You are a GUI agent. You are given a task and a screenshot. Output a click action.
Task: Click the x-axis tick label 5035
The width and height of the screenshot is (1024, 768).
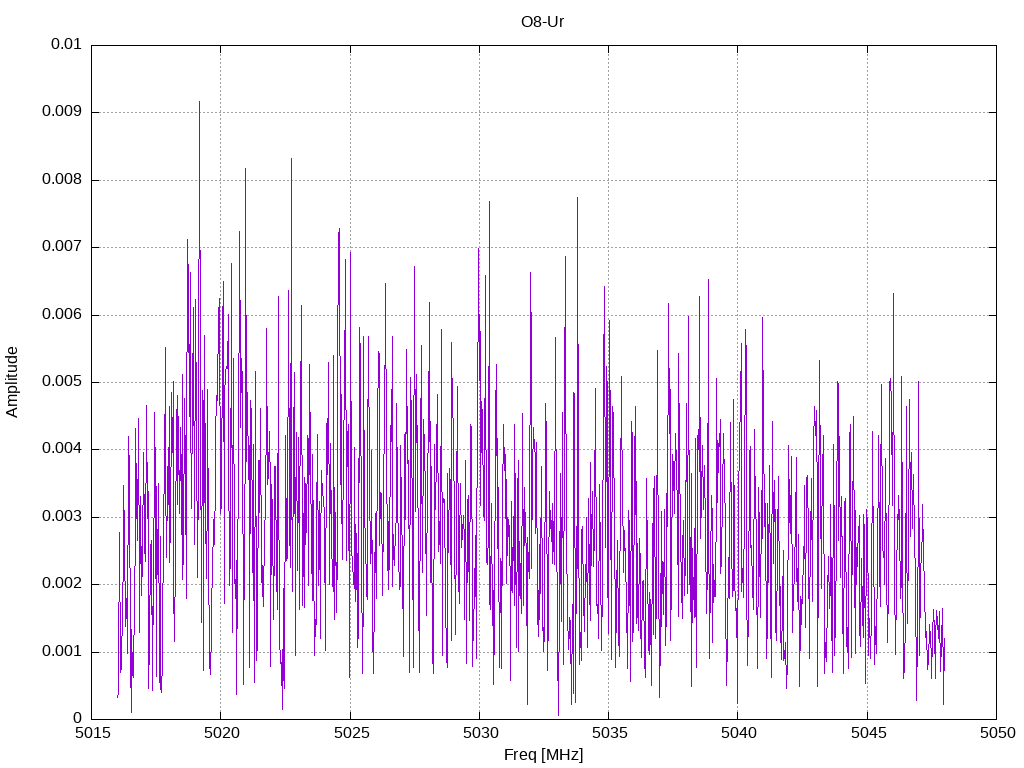pyautogui.click(x=610, y=733)
